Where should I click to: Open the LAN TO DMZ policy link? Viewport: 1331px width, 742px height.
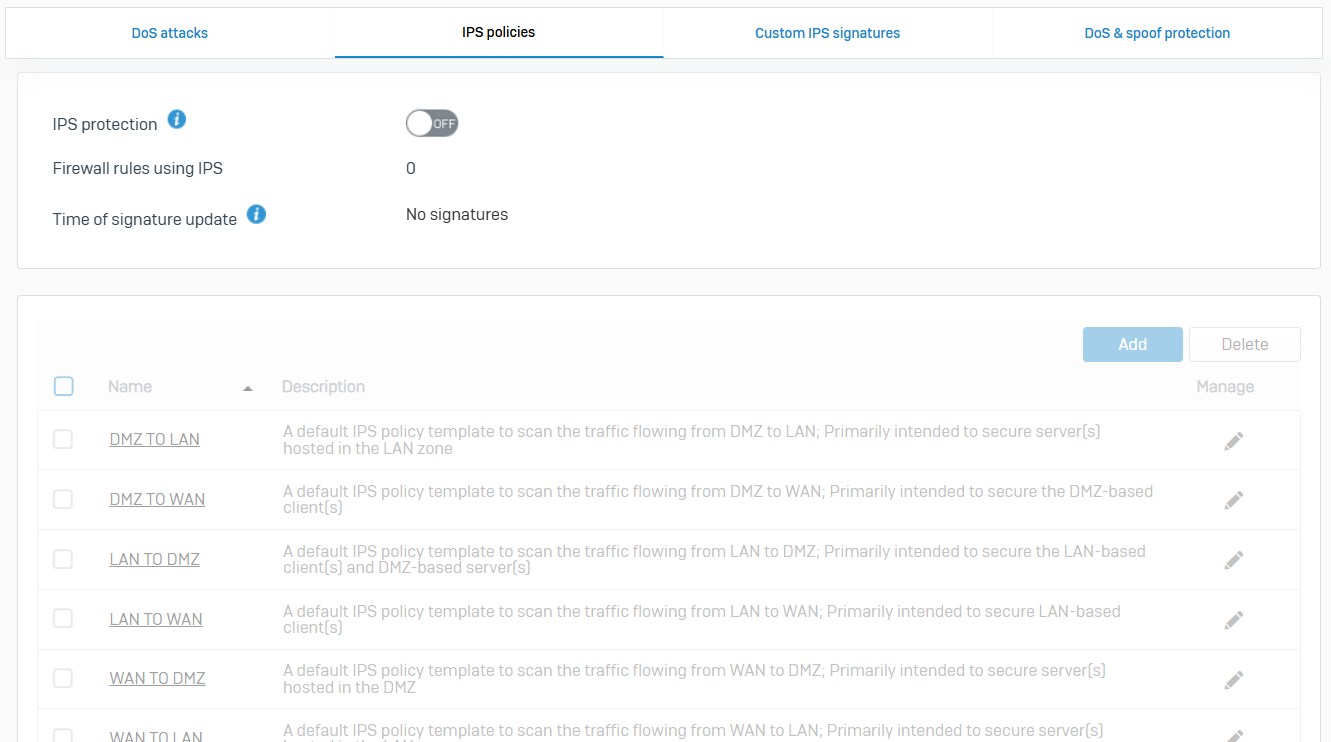point(155,559)
